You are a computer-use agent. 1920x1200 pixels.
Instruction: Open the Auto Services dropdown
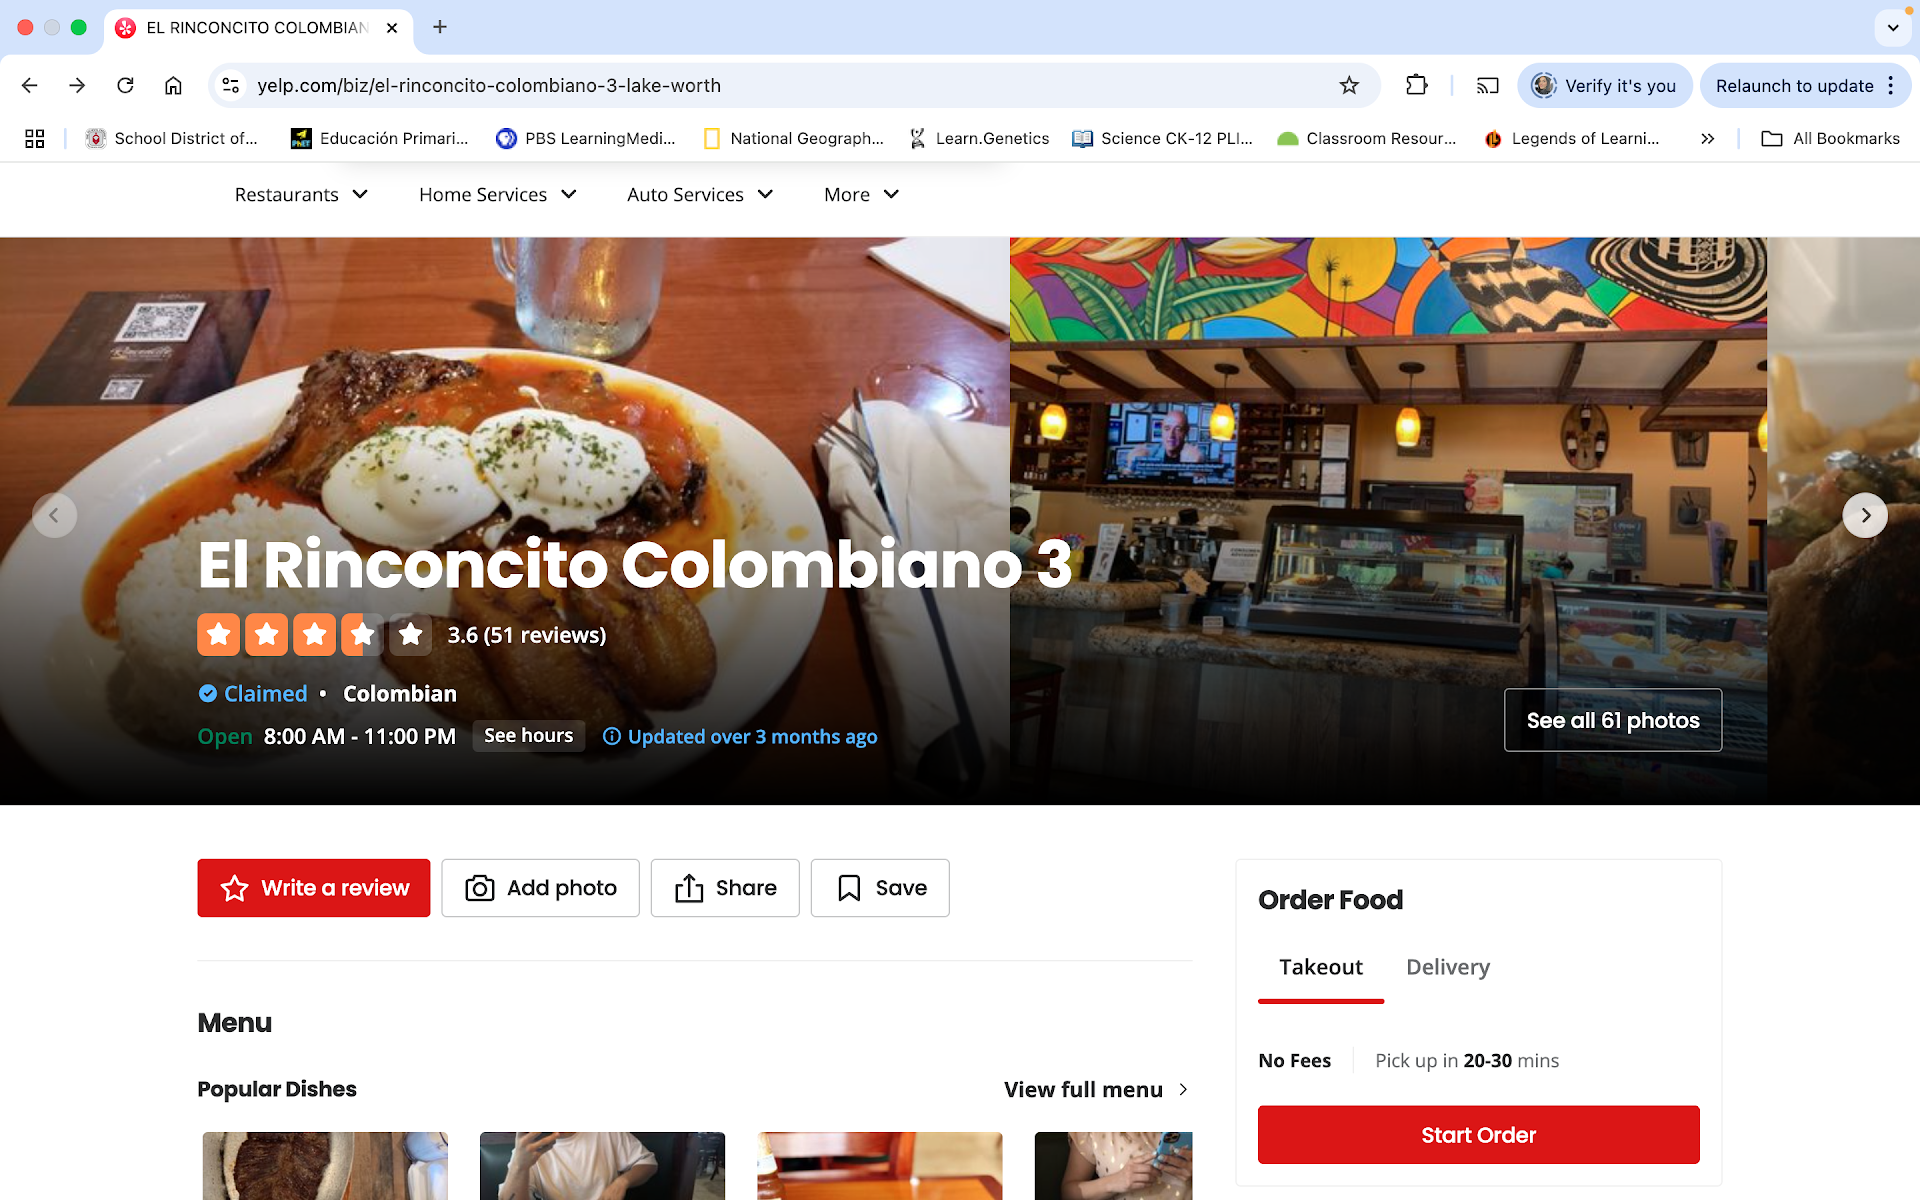coord(699,194)
